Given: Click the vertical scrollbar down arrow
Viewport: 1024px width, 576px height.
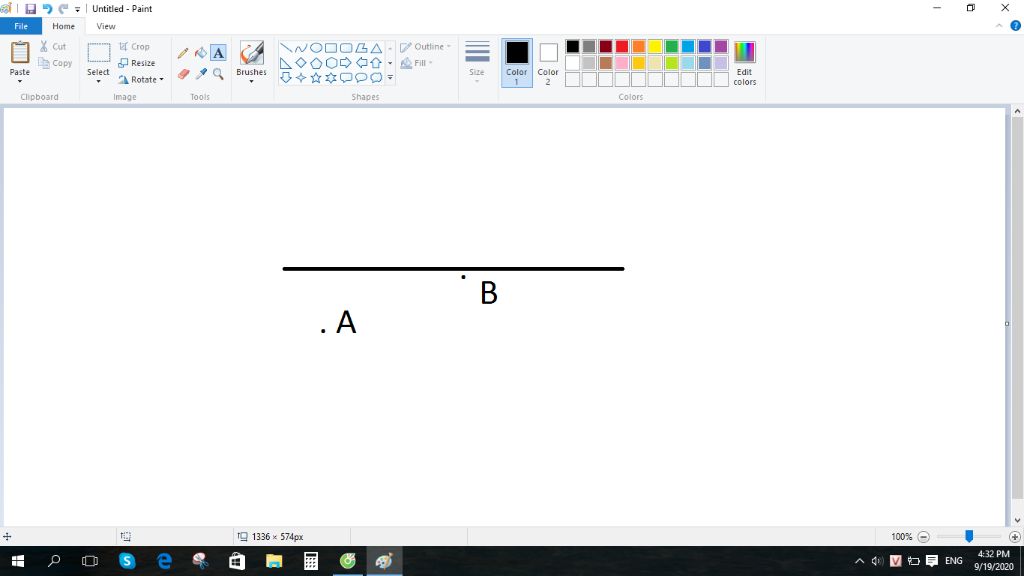Looking at the screenshot, I should pos(1017,520).
